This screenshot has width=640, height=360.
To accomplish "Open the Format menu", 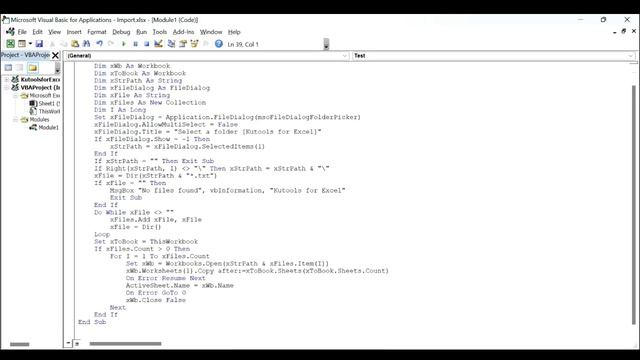I will coord(97,32).
